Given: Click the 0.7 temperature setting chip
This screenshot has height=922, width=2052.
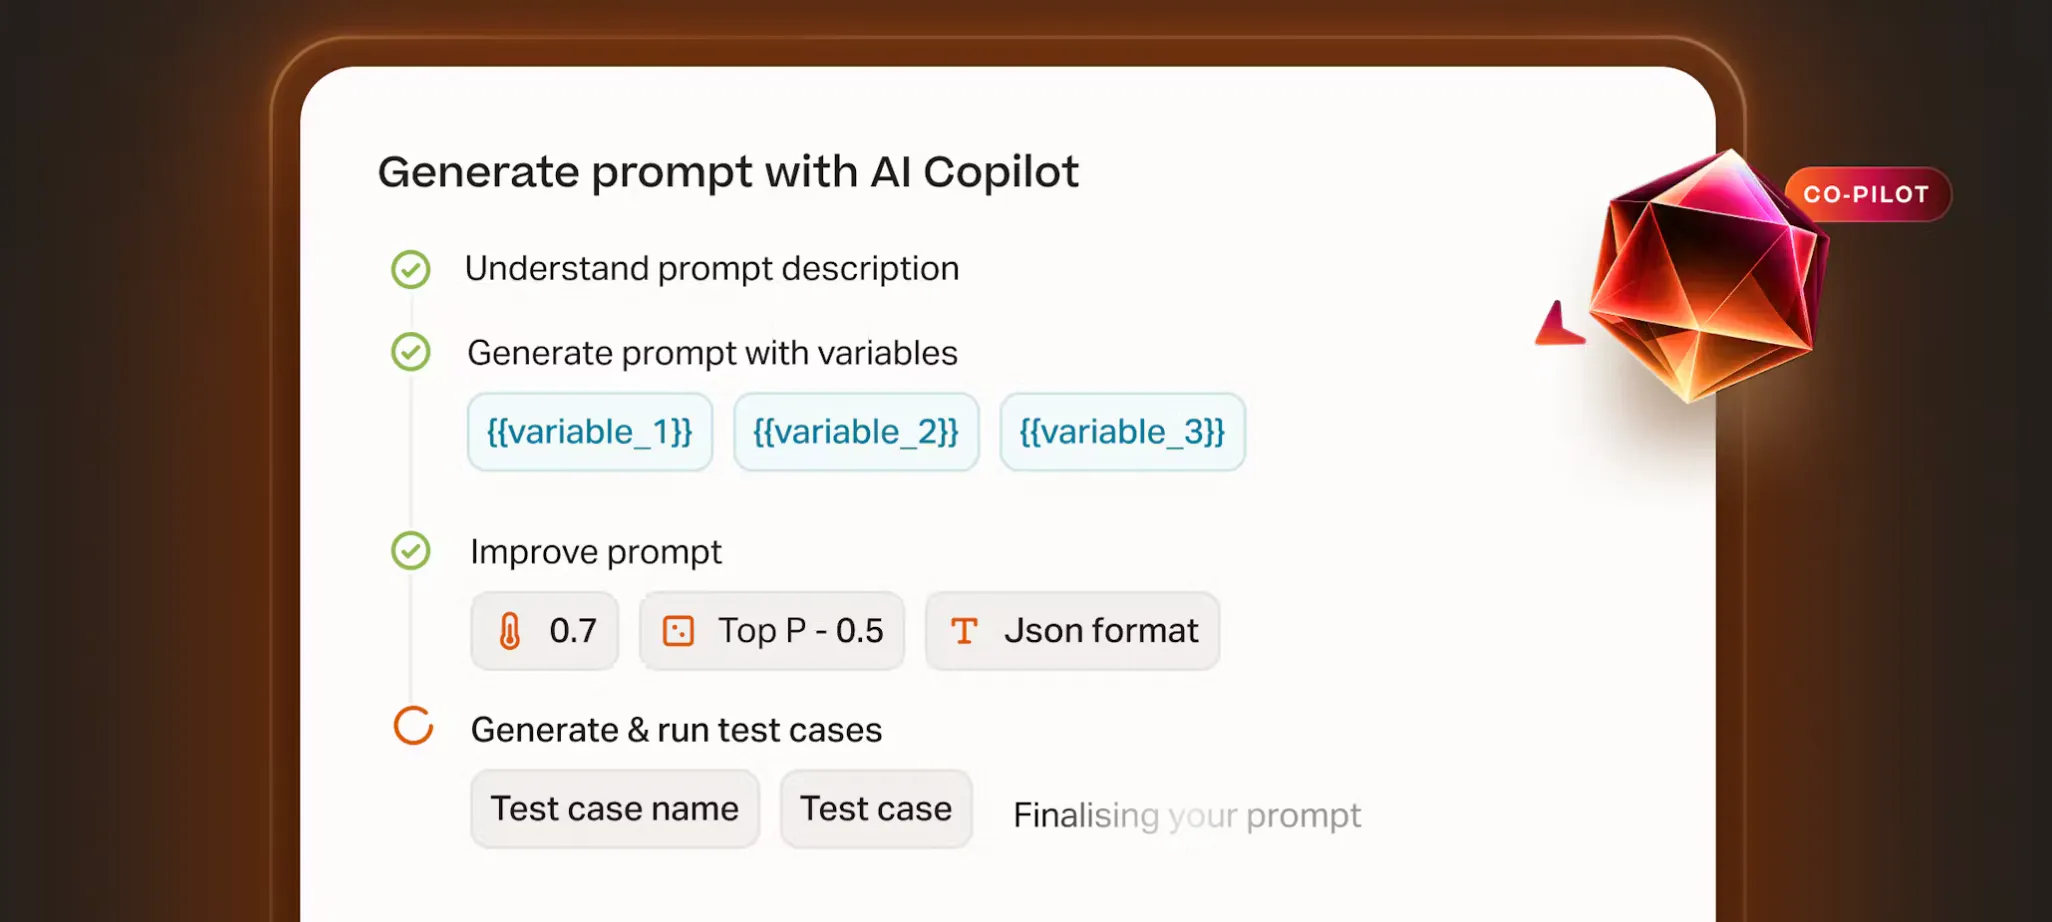Looking at the screenshot, I should pos(545,631).
